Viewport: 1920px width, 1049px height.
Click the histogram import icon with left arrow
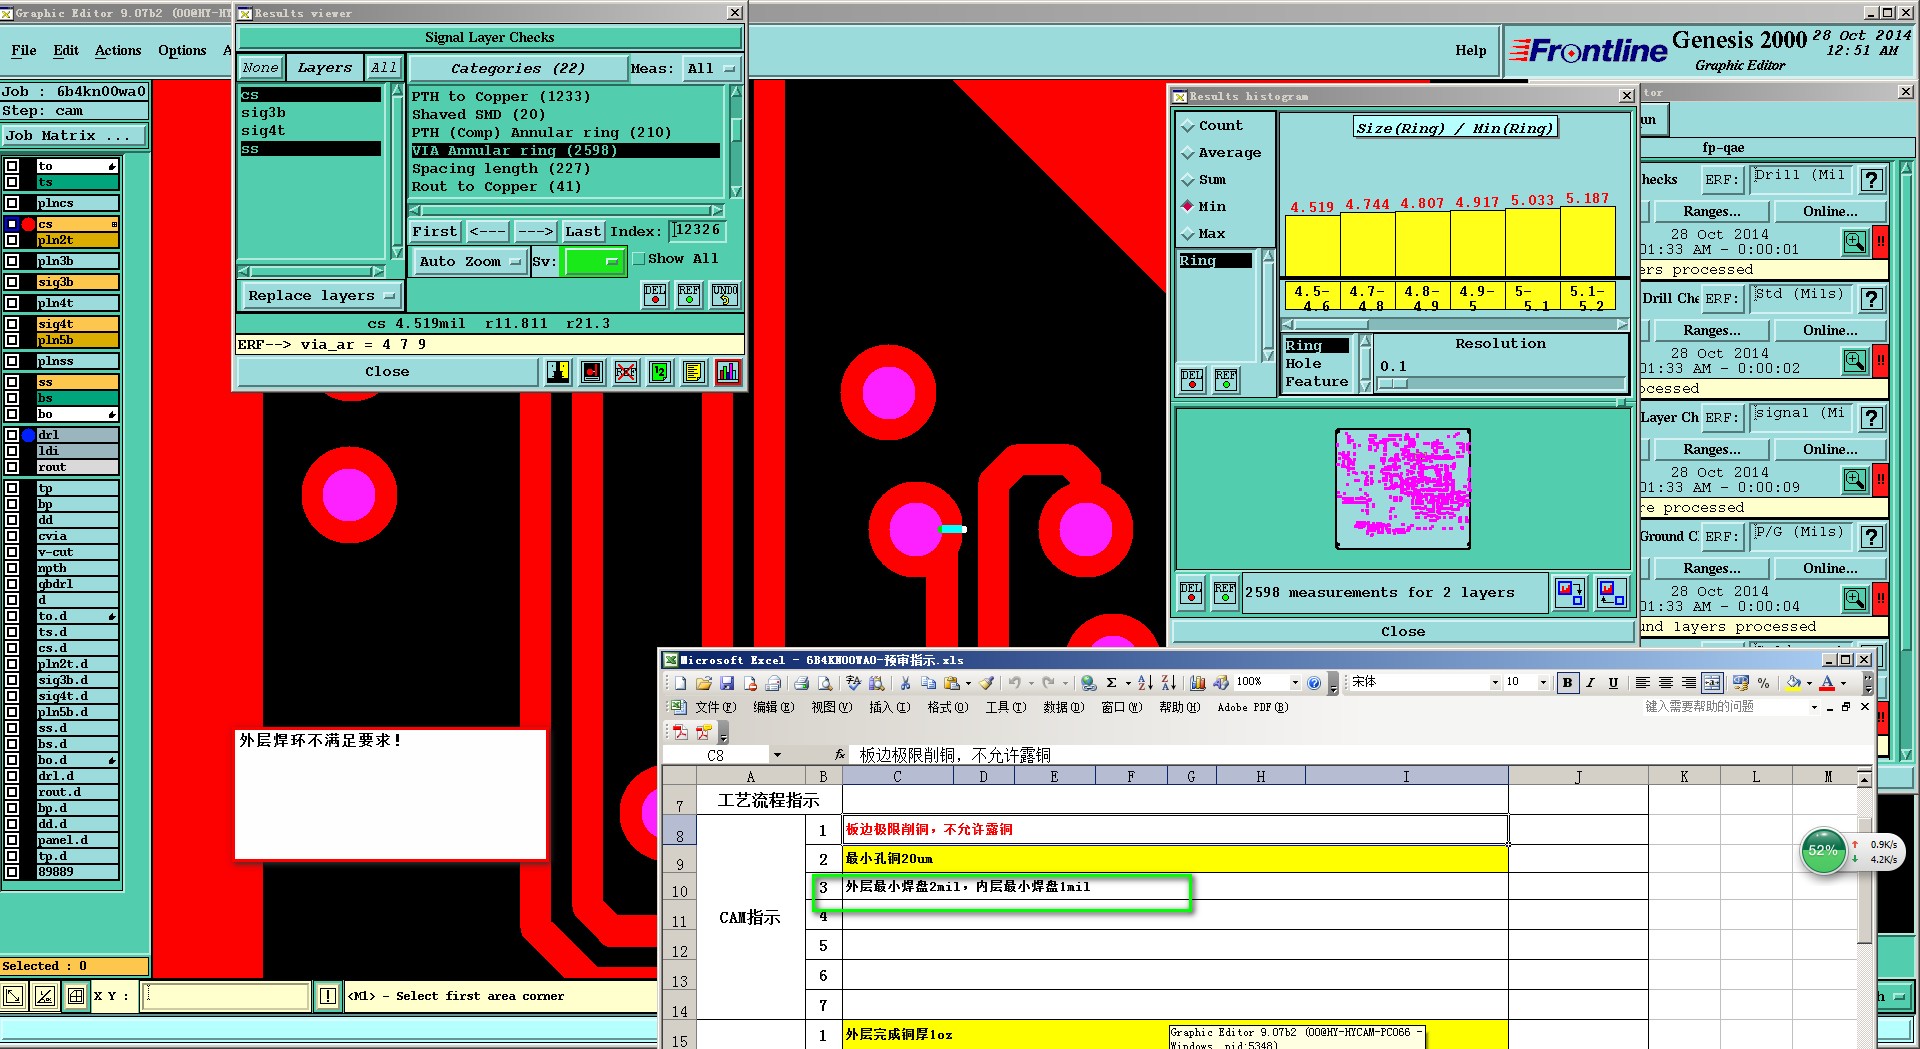click(1611, 593)
